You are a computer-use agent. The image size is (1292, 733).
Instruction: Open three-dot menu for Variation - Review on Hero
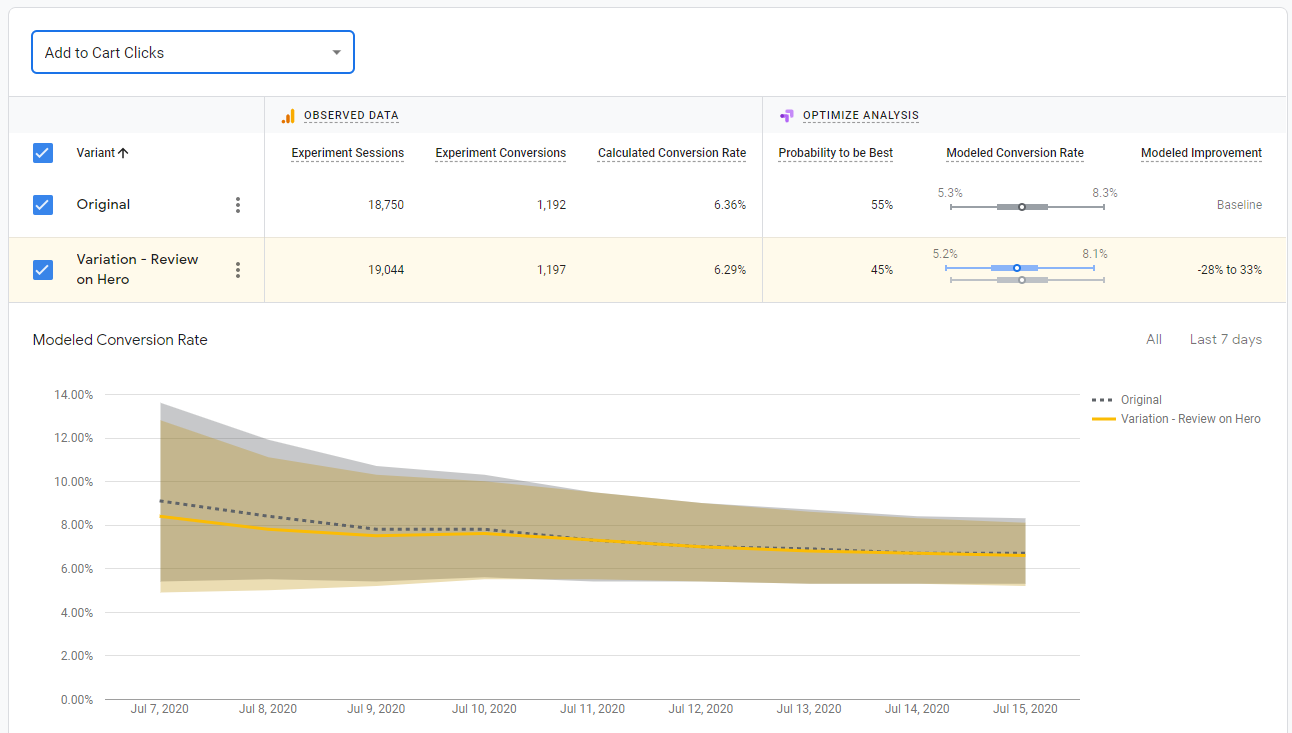tap(238, 270)
